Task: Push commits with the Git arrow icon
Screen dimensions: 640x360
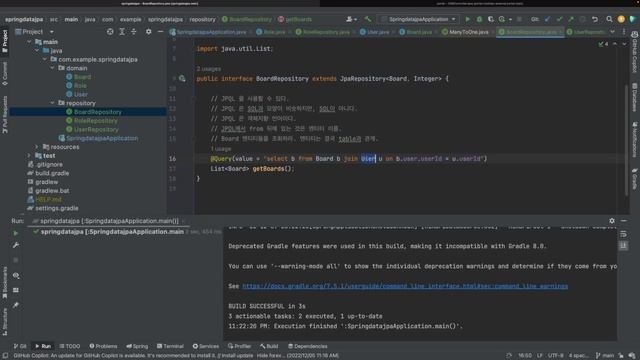Action: coord(571,19)
